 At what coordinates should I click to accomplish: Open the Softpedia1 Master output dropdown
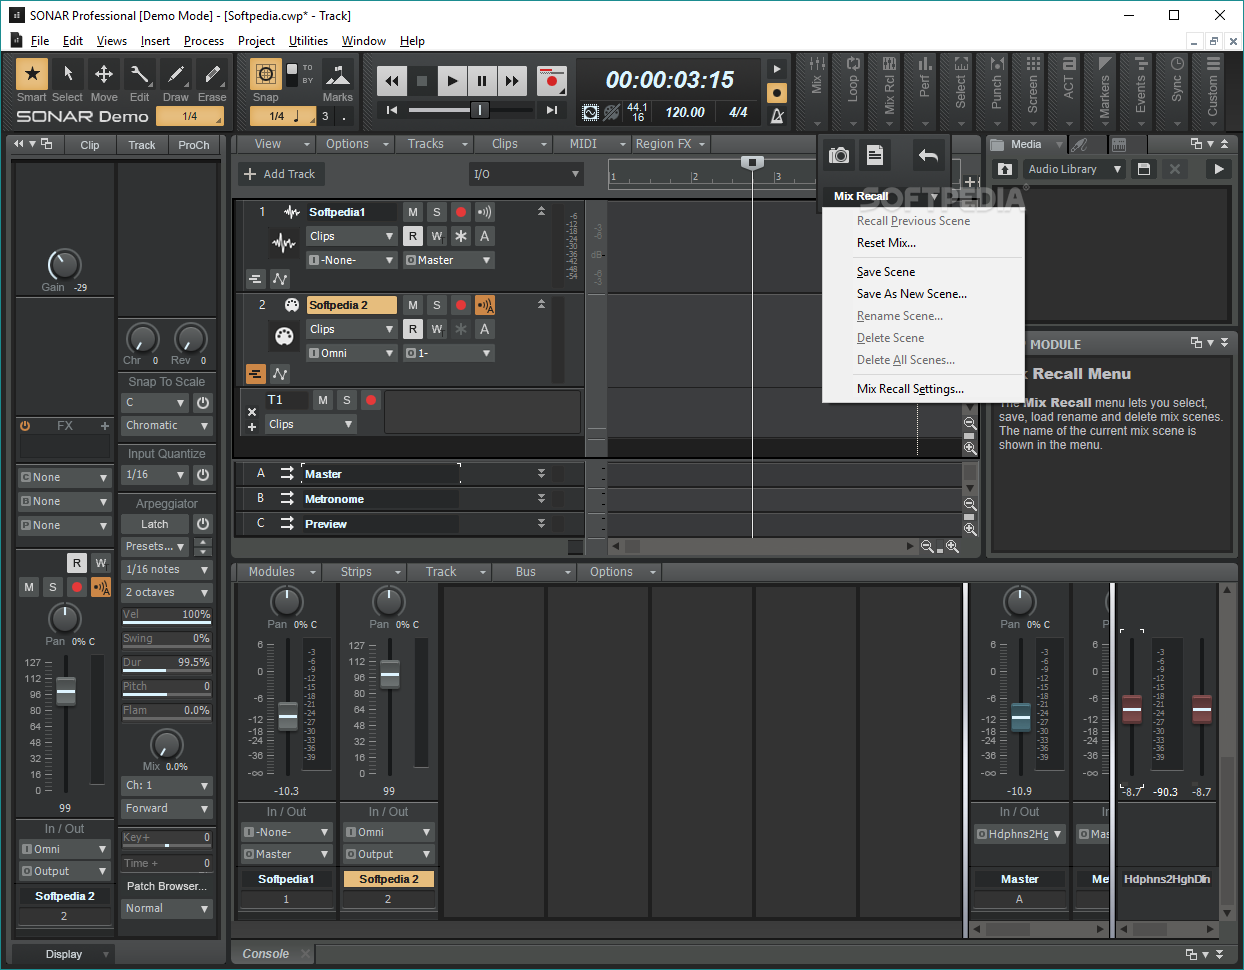(448, 260)
